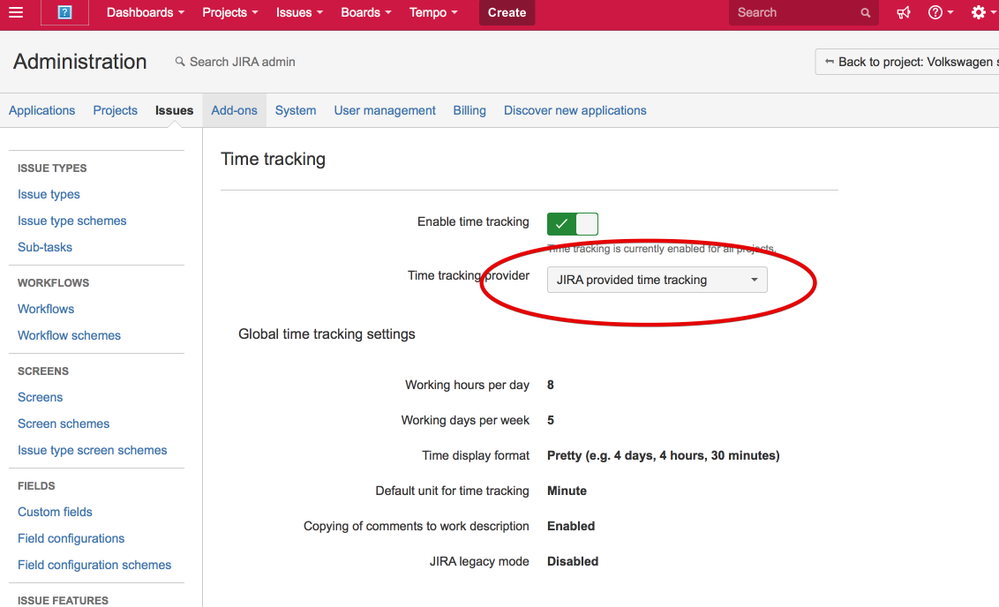Open the Workflows sidebar link

(x=46, y=309)
